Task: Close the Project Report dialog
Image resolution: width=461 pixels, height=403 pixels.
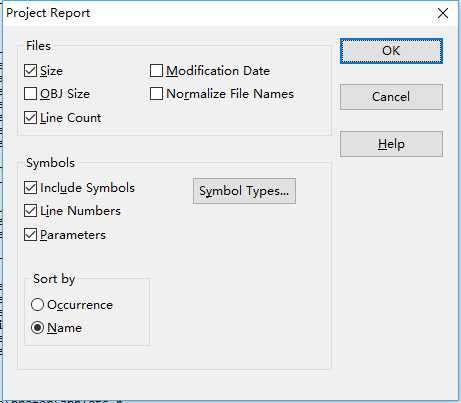Action: [443, 13]
